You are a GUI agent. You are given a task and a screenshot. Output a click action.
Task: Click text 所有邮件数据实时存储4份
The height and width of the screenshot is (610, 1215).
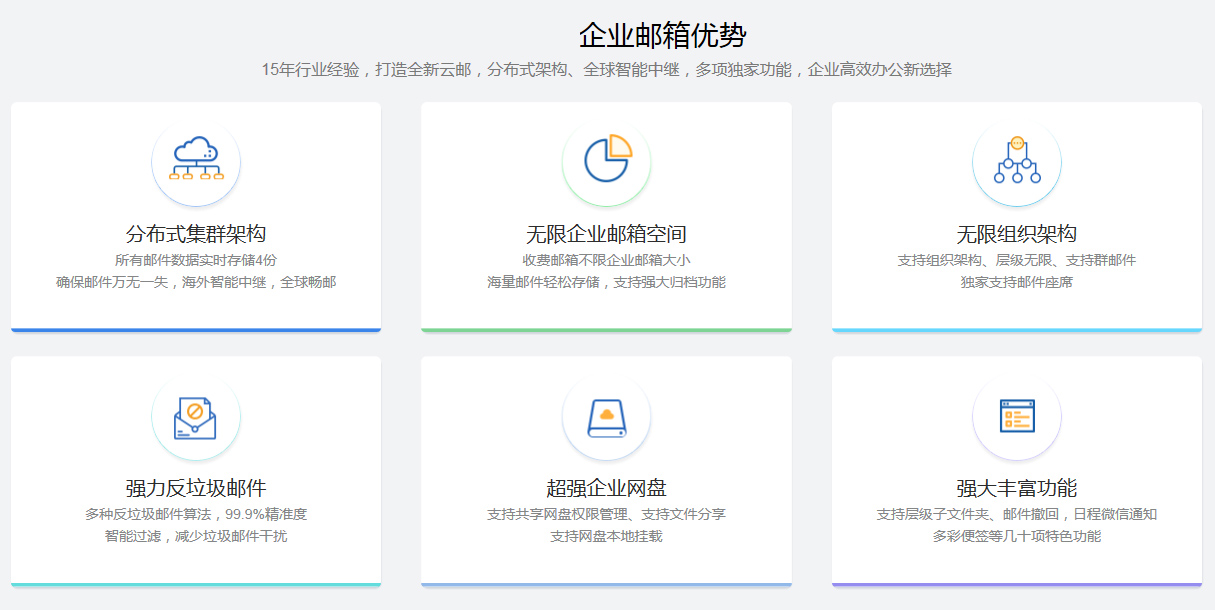196,260
